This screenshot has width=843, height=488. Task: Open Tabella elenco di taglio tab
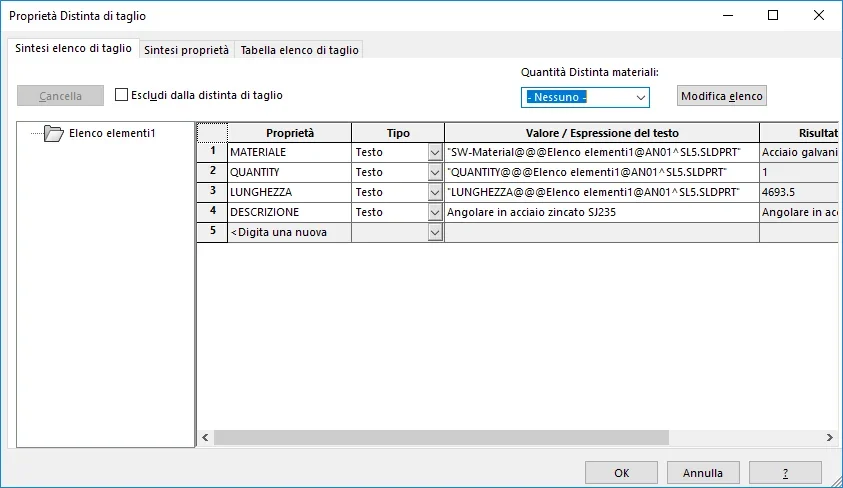(x=299, y=50)
